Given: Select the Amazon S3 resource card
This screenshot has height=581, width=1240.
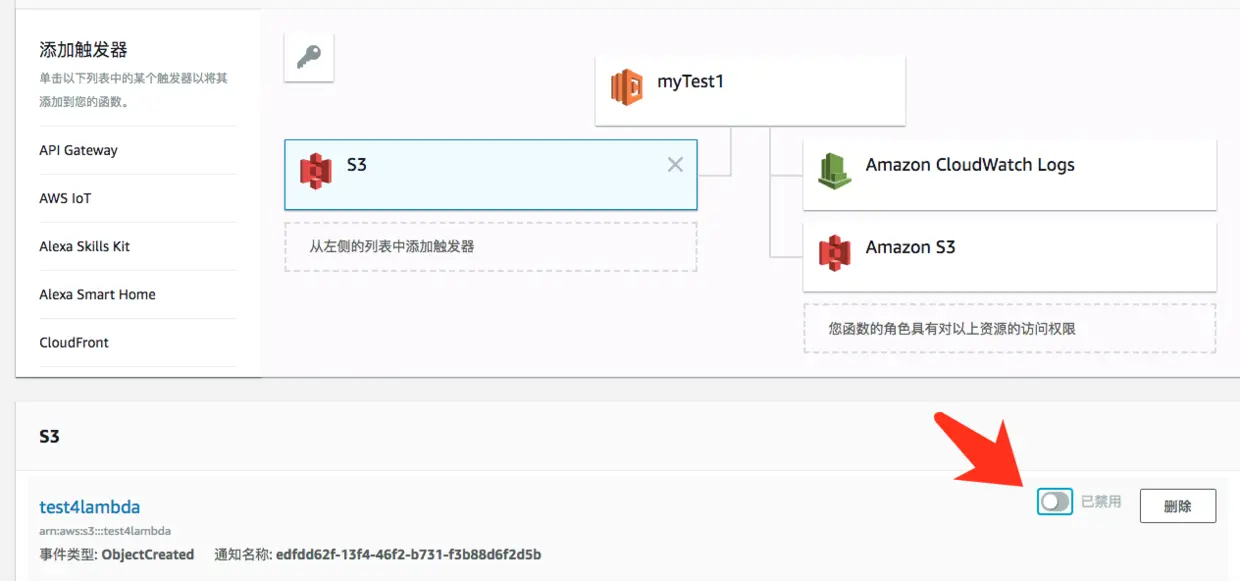Looking at the screenshot, I should tap(1010, 257).
